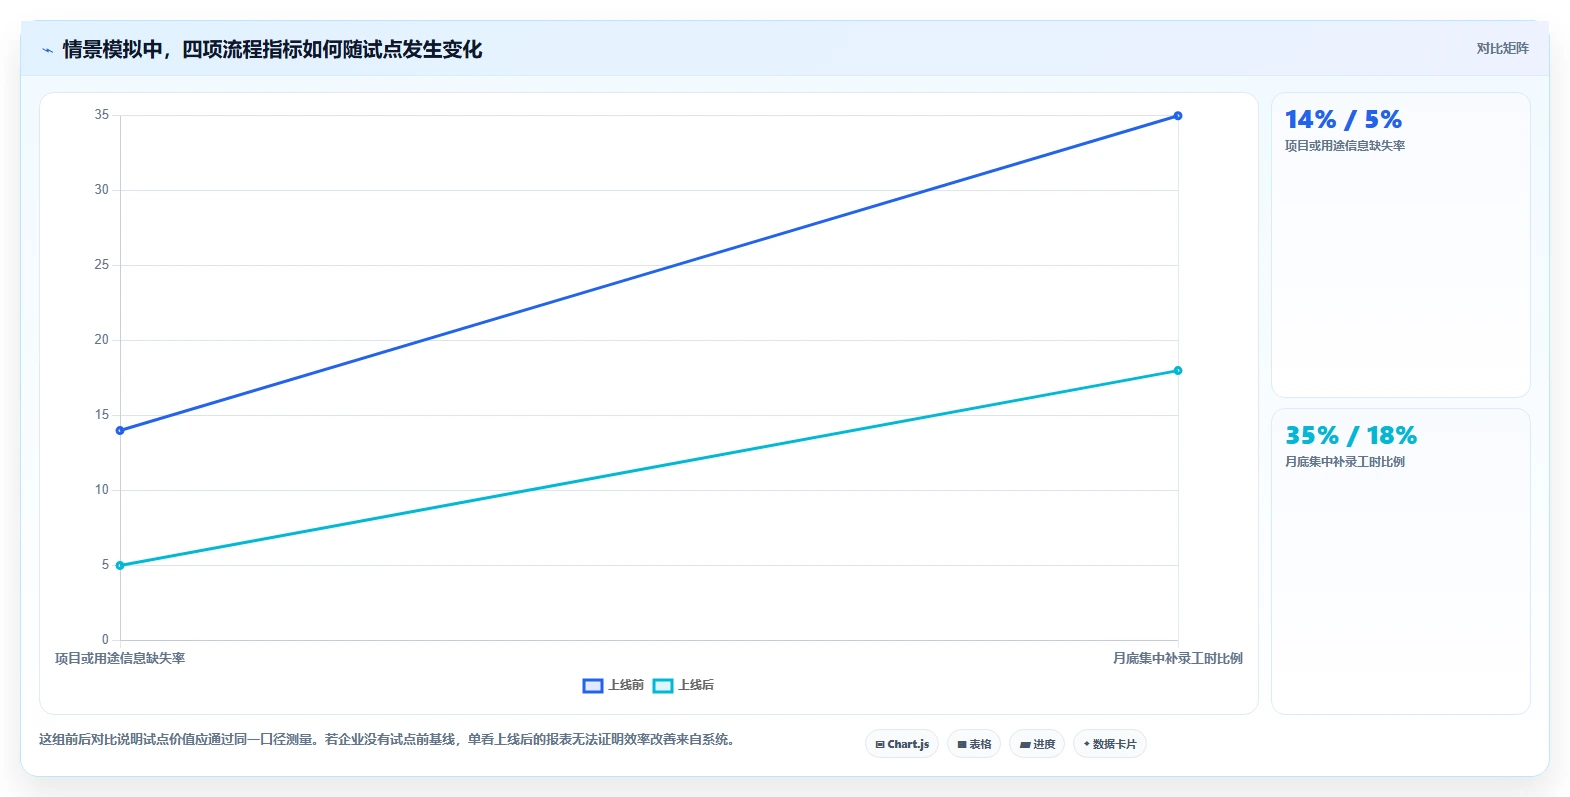Click the y-axis tick label 0
This screenshot has height=797, width=1570.
tap(105, 640)
